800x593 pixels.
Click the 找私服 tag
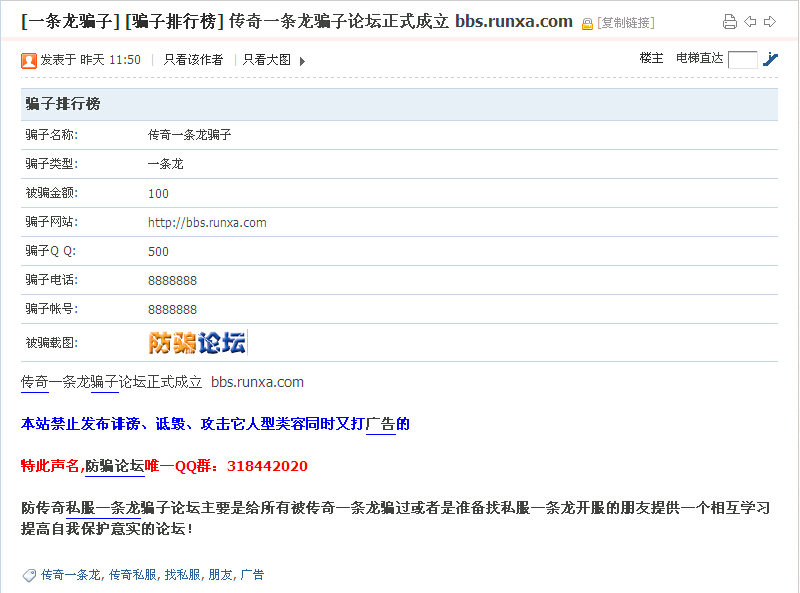[x=182, y=575]
